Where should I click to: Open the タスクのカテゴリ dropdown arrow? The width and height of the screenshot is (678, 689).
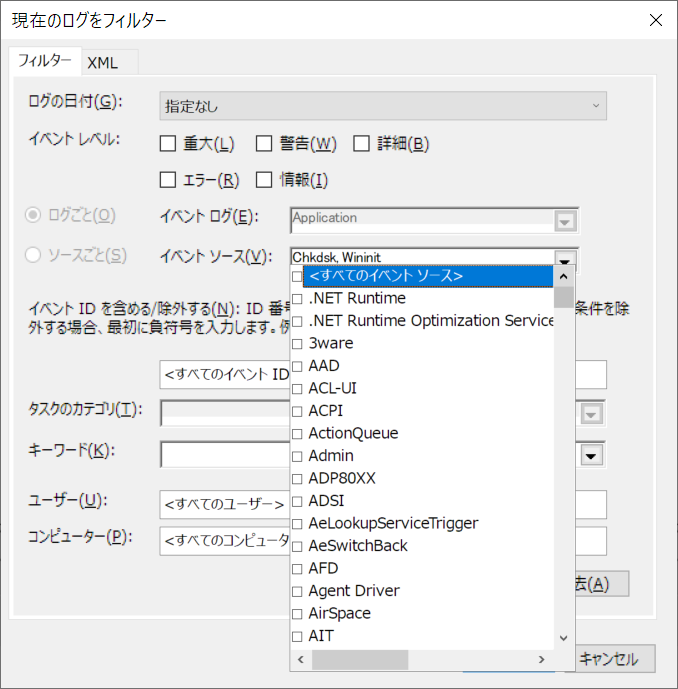(x=591, y=414)
